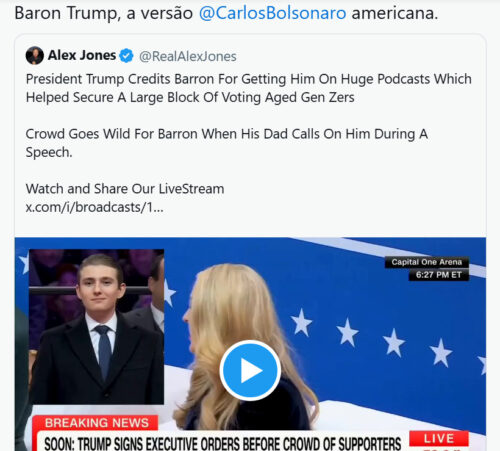Click the BREAKING NEWS banner
Image resolution: width=500 pixels, height=451 pixels.
coord(96,423)
